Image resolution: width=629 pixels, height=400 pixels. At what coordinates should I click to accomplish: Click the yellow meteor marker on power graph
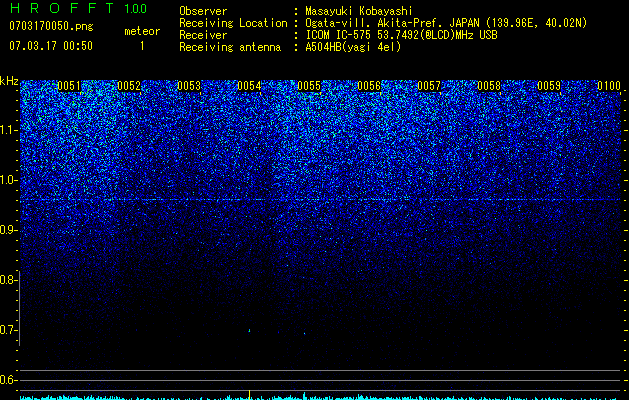pyautogui.click(x=250, y=394)
